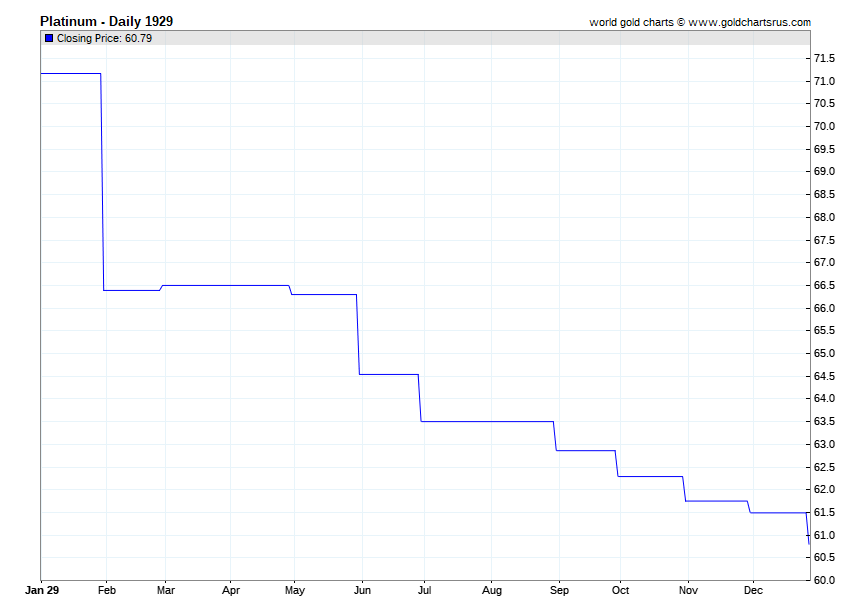
Task: Select the Sep x-axis label
Action: 559,590
